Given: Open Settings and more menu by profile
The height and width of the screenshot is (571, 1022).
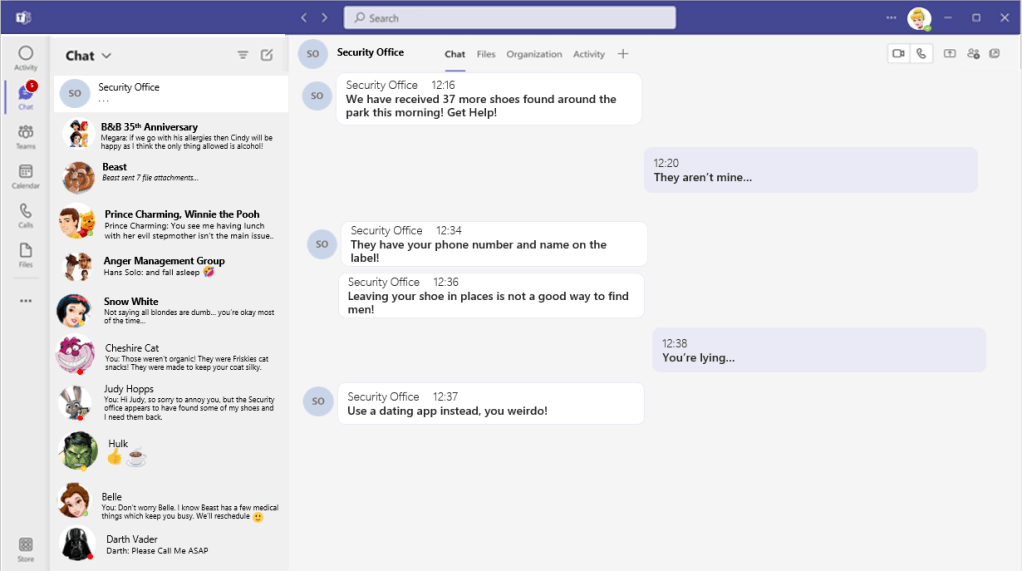Looking at the screenshot, I should (891, 18).
